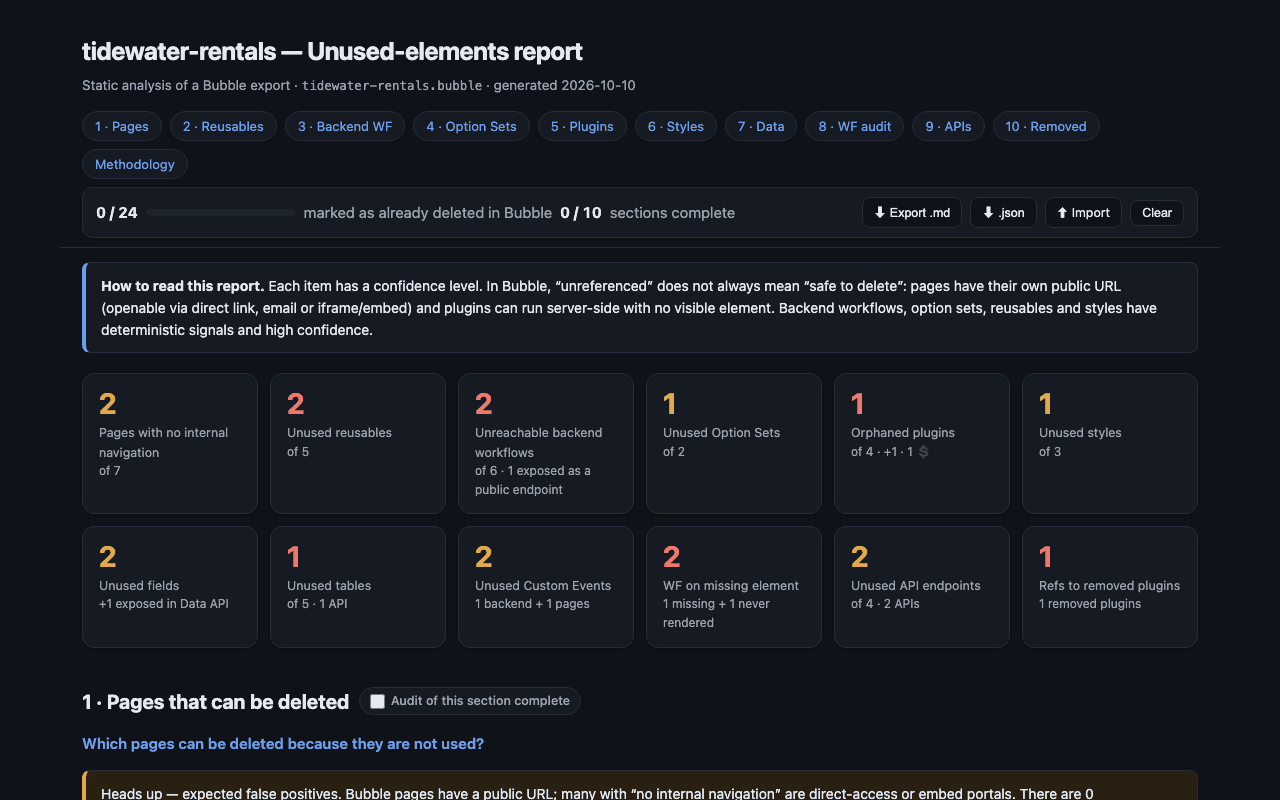
Task: Go to '3 · Backend WF' section
Action: [345, 126]
